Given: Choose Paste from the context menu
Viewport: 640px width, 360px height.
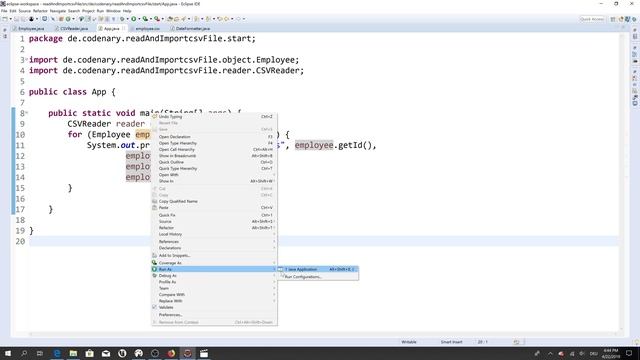Looking at the screenshot, I should (x=214, y=208).
